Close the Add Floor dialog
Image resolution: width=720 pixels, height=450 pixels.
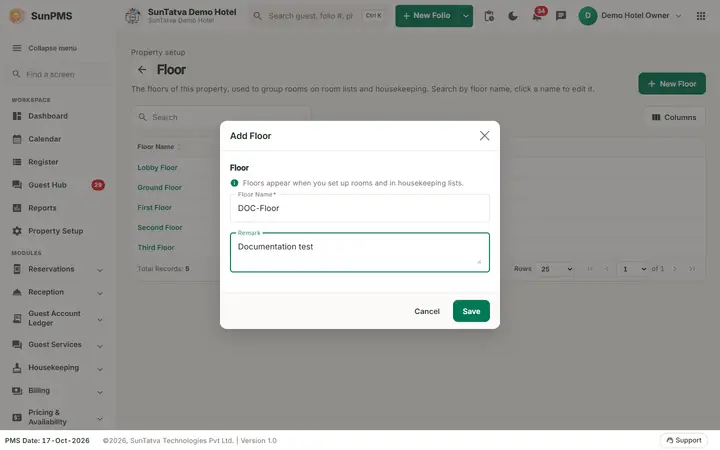(x=484, y=135)
